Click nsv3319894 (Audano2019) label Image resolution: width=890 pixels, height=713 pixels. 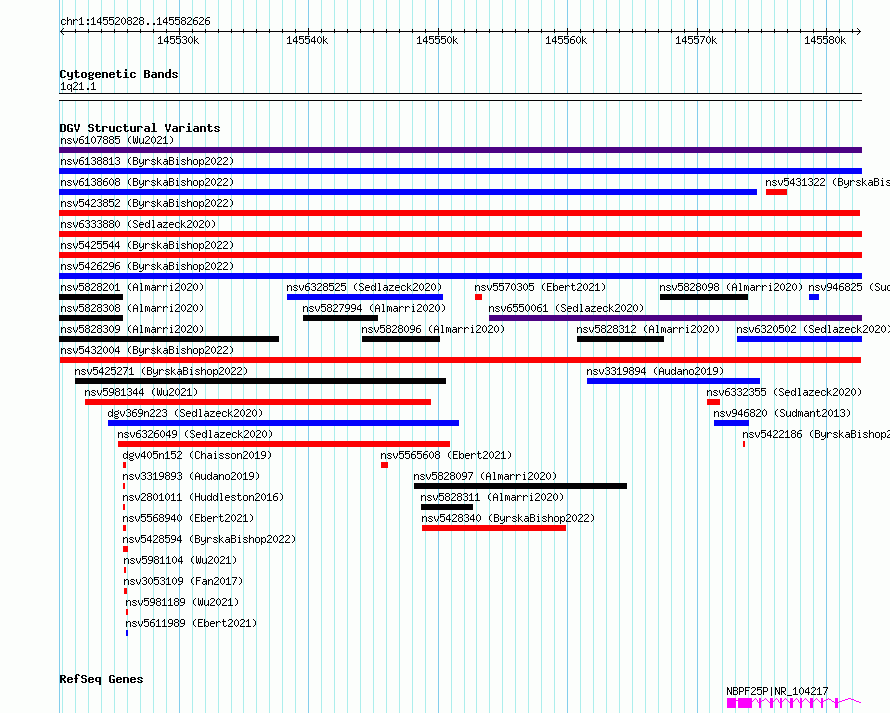point(655,371)
